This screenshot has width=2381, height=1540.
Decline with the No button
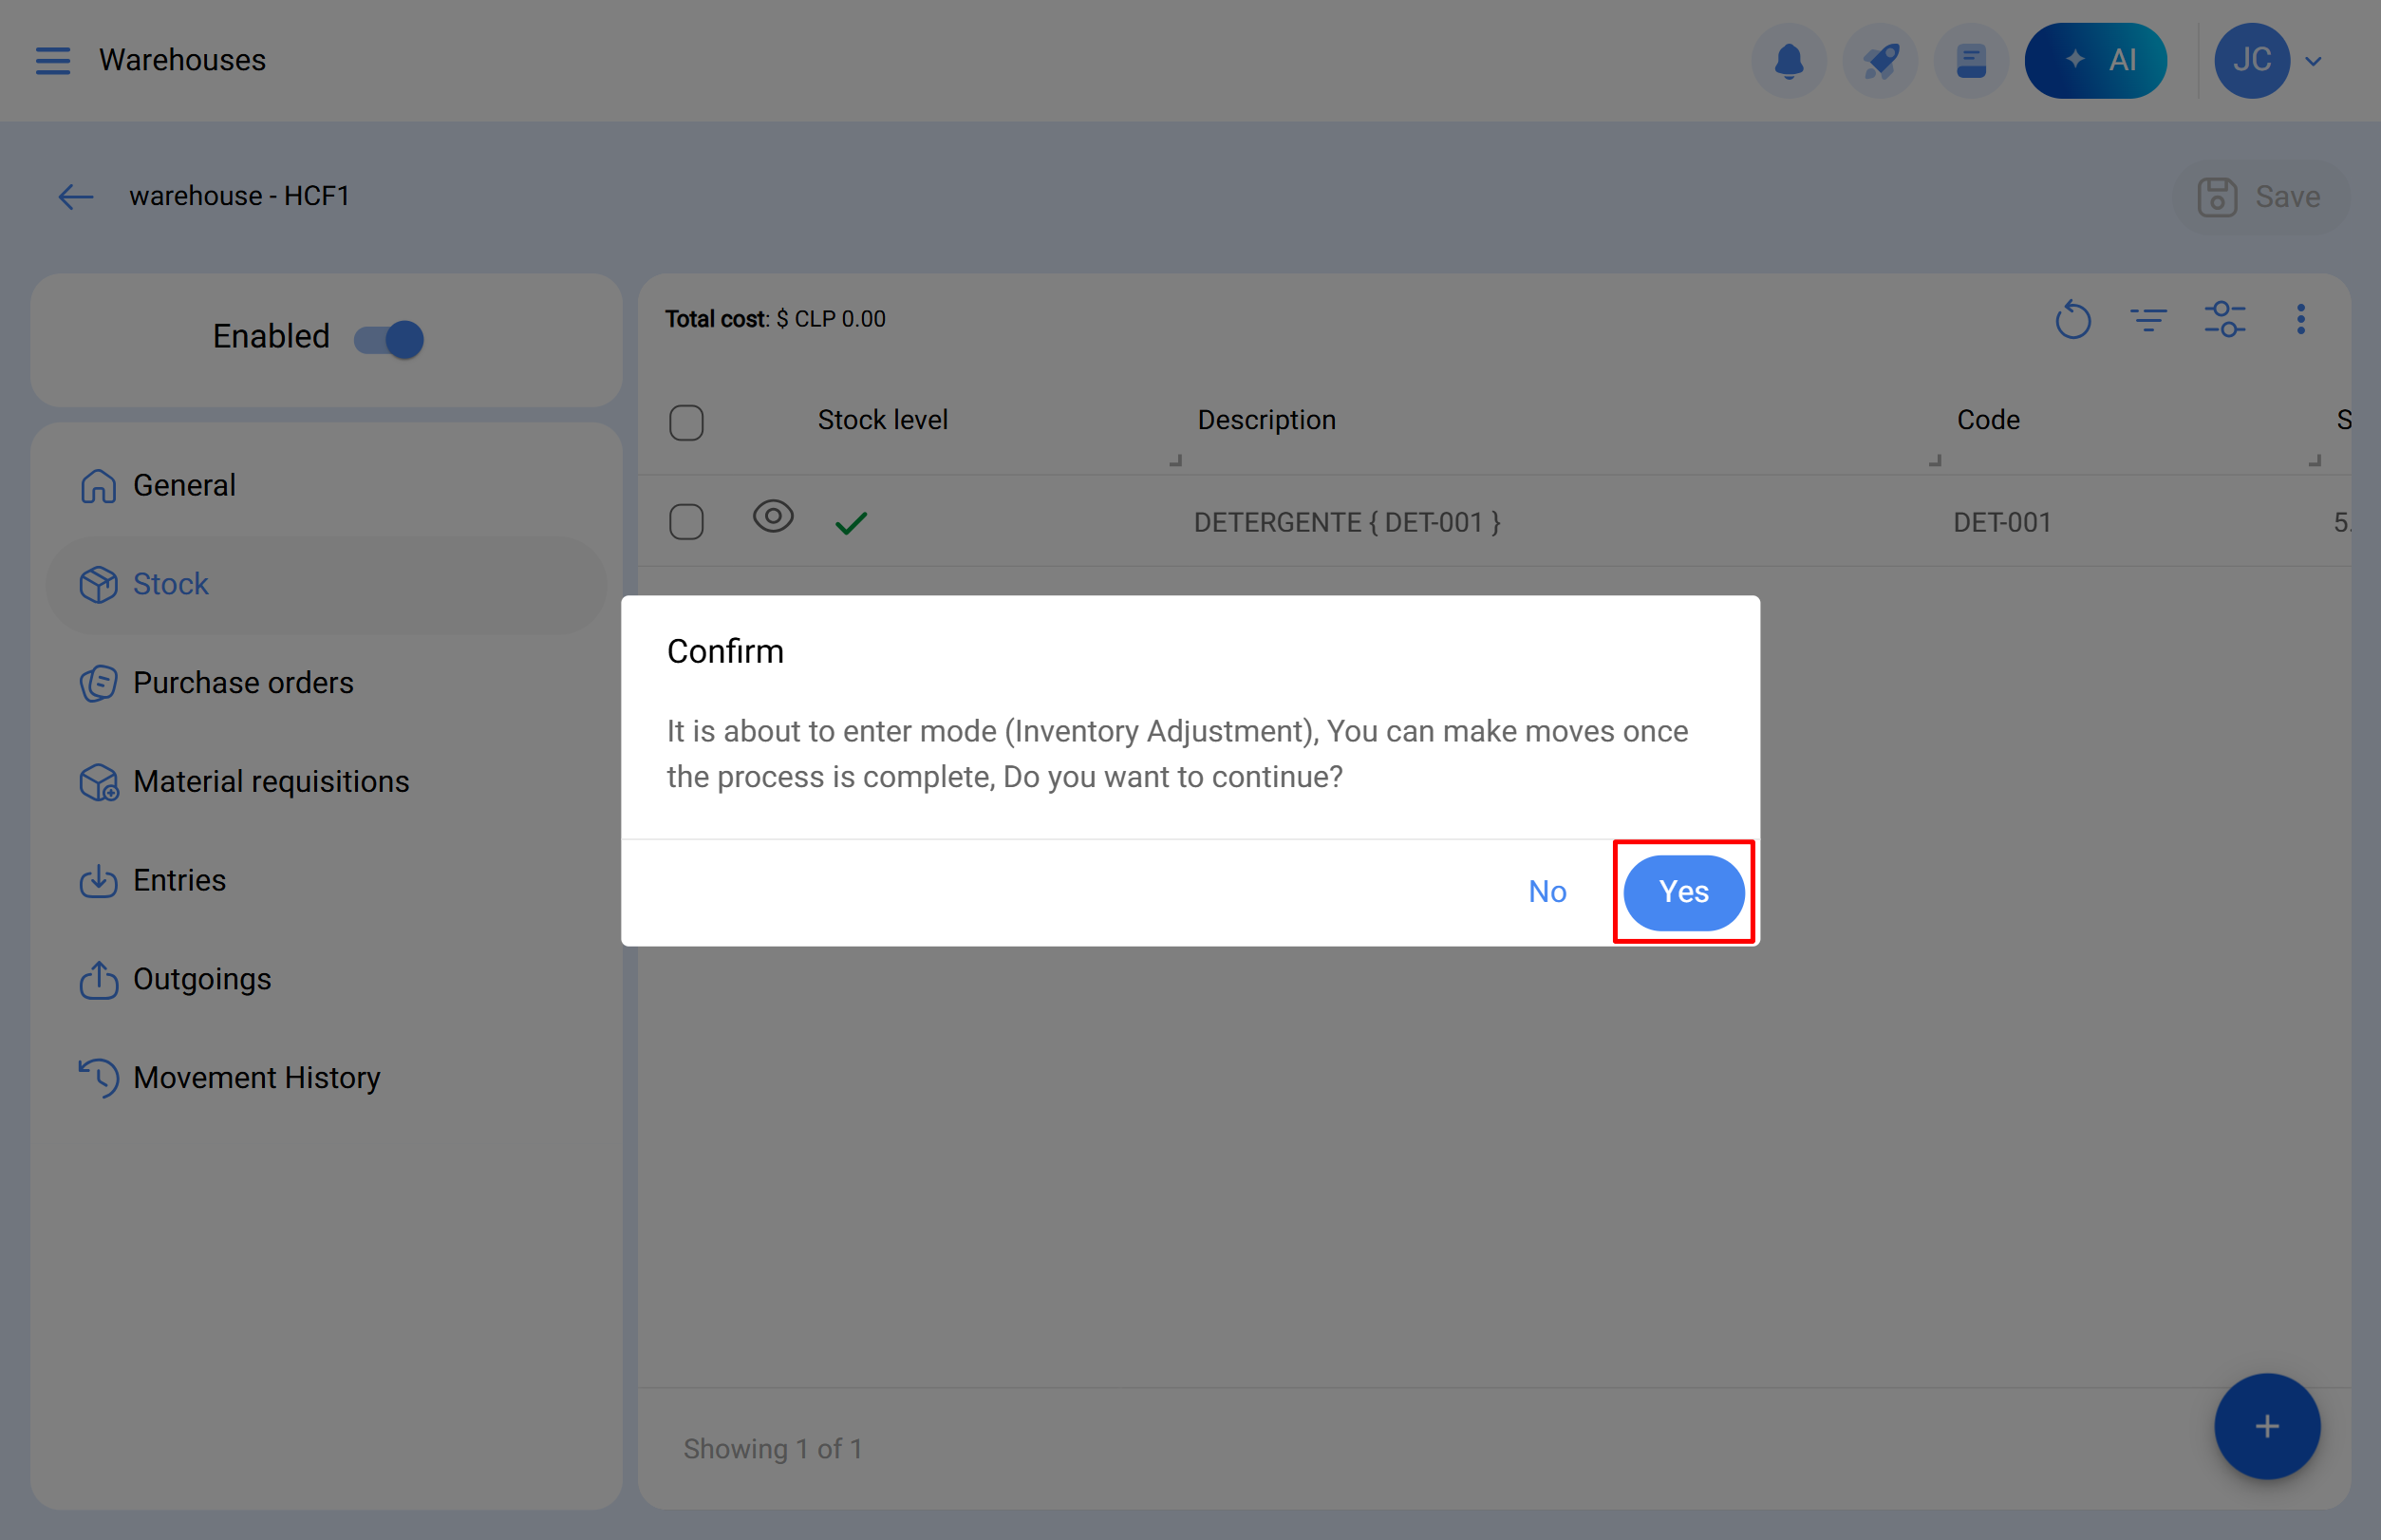(1546, 891)
